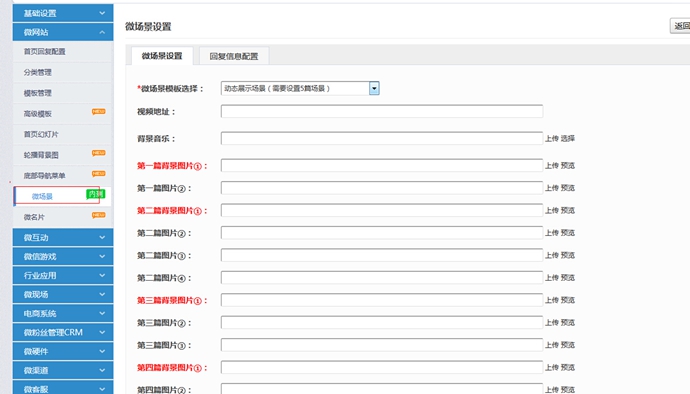Click 预览 for 第四篇背景图片①
The width and height of the screenshot is (690, 394).
tap(568, 368)
